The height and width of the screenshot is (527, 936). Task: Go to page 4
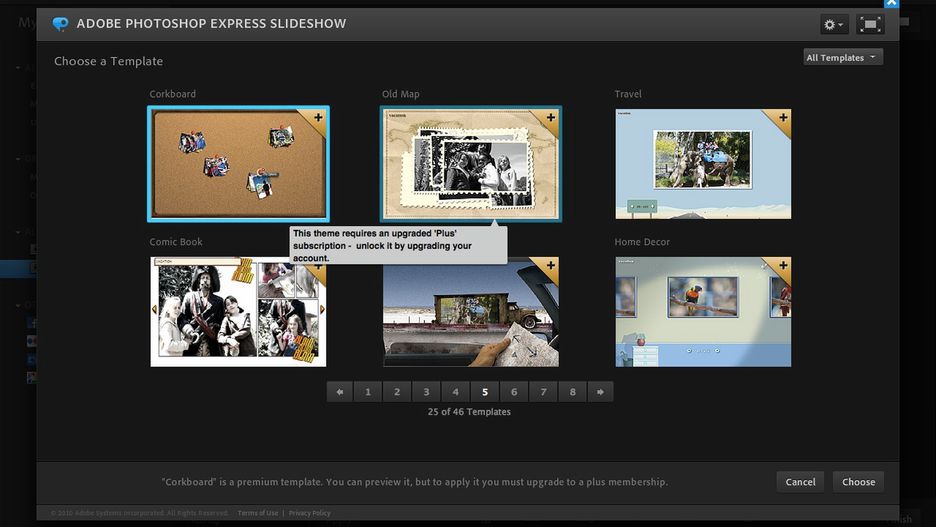(455, 392)
